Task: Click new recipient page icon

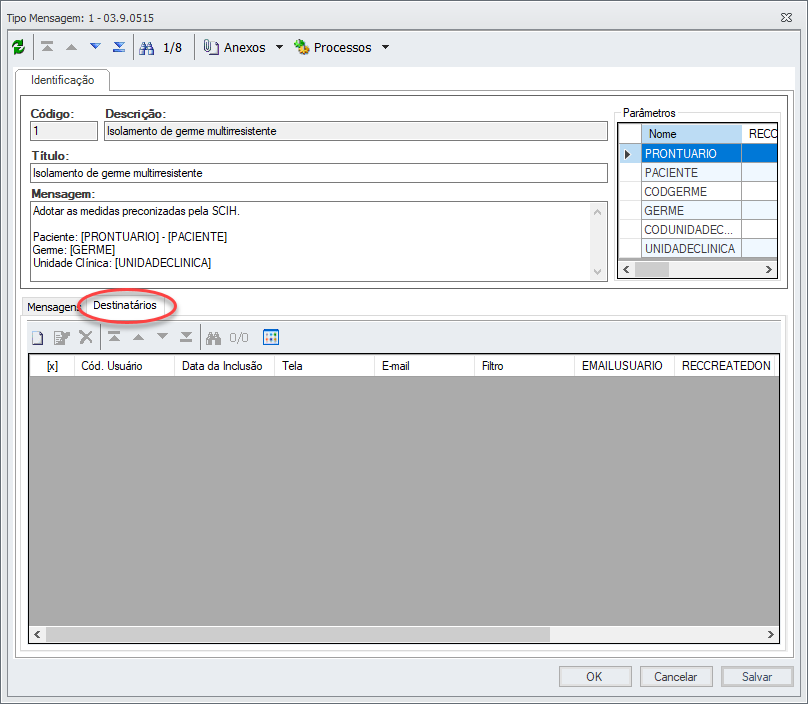Action: [x=38, y=338]
